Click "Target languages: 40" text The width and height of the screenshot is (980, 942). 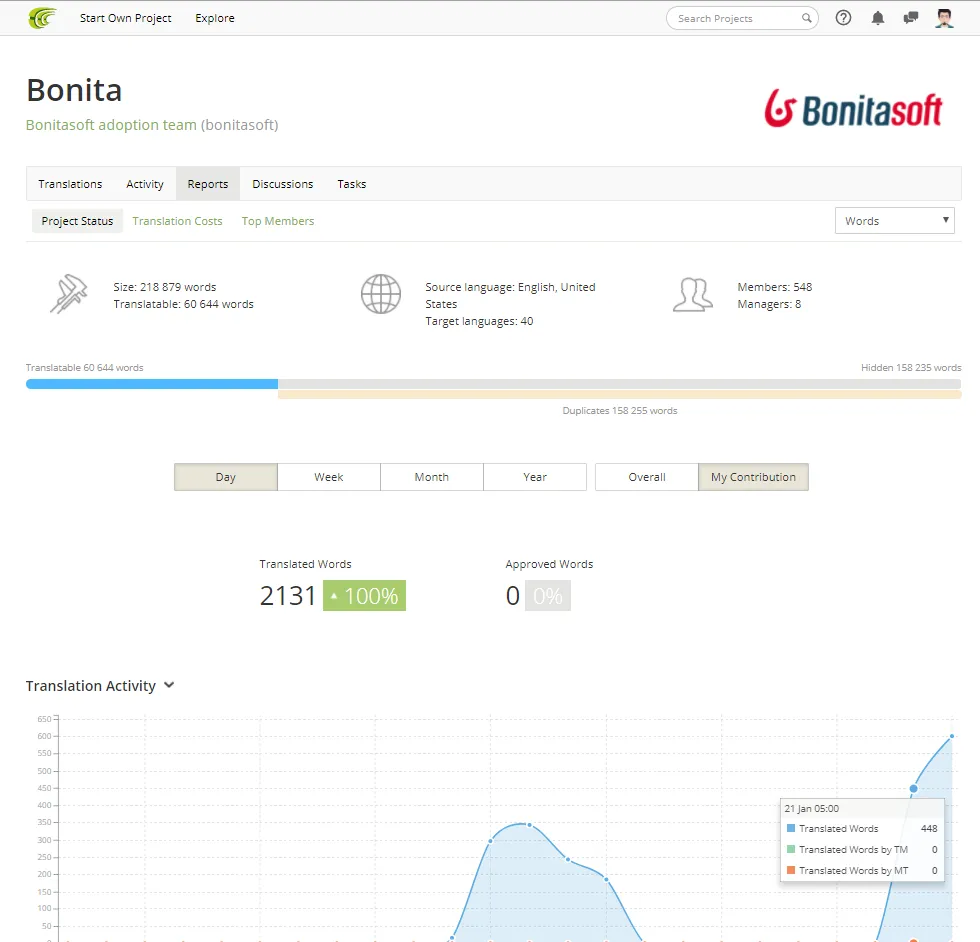tap(479, 321)
